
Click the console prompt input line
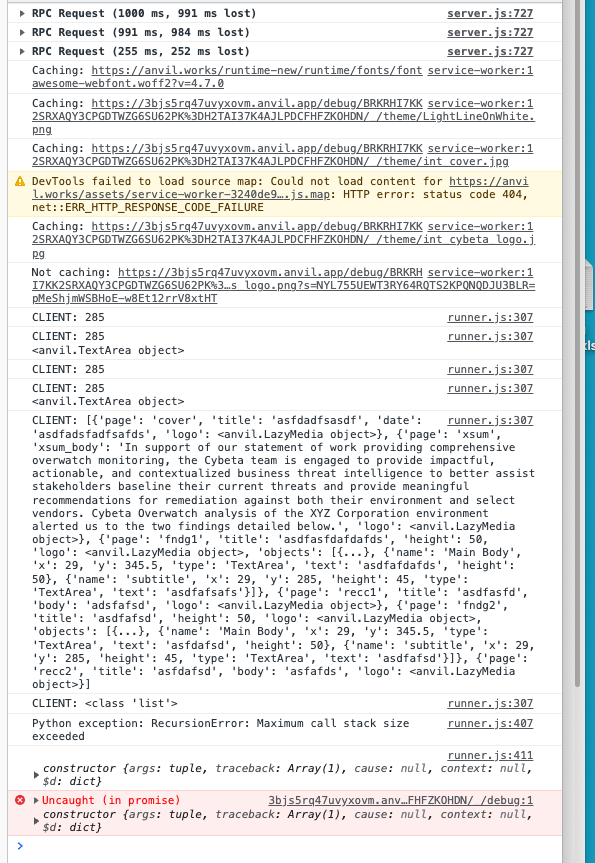click(286, 846)
